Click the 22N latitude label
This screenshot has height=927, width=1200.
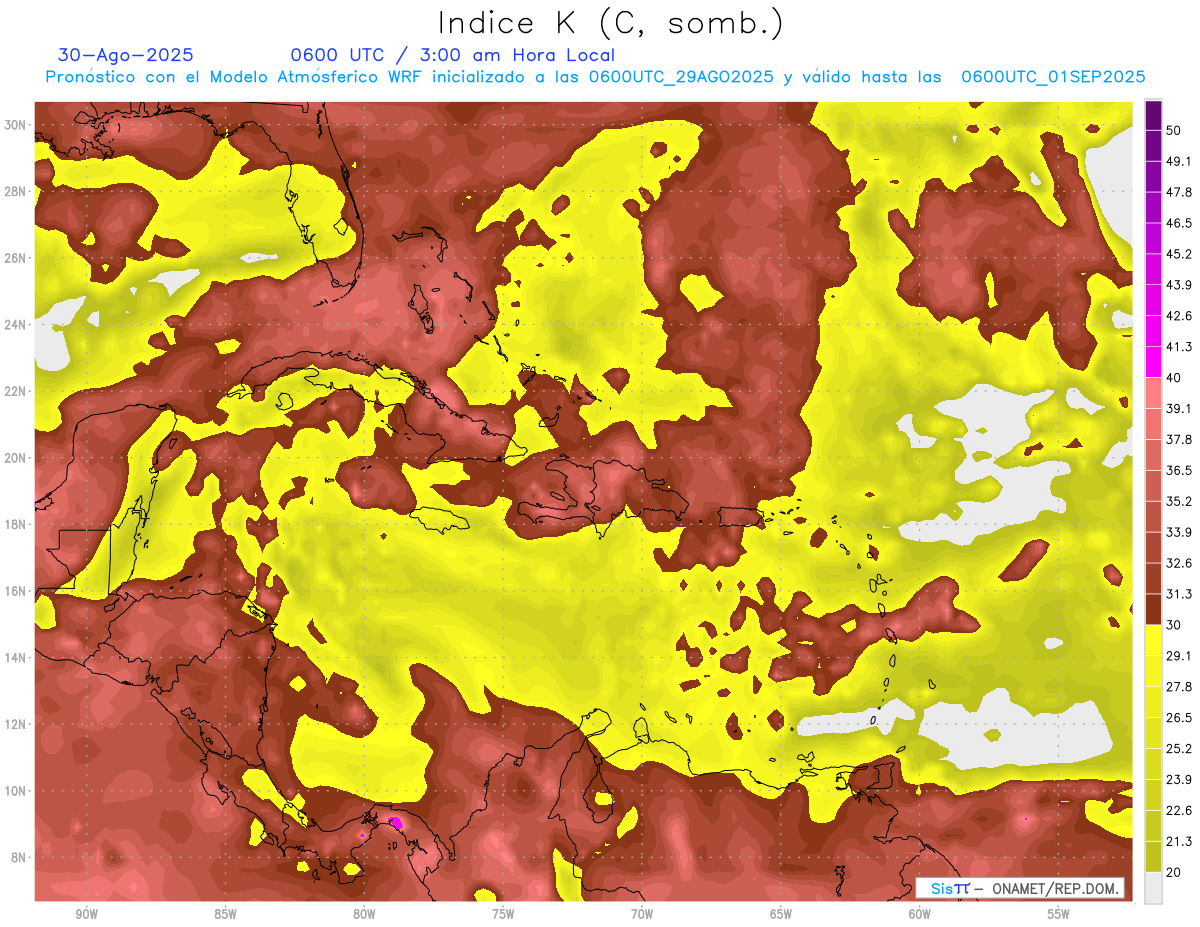point(17,391)
